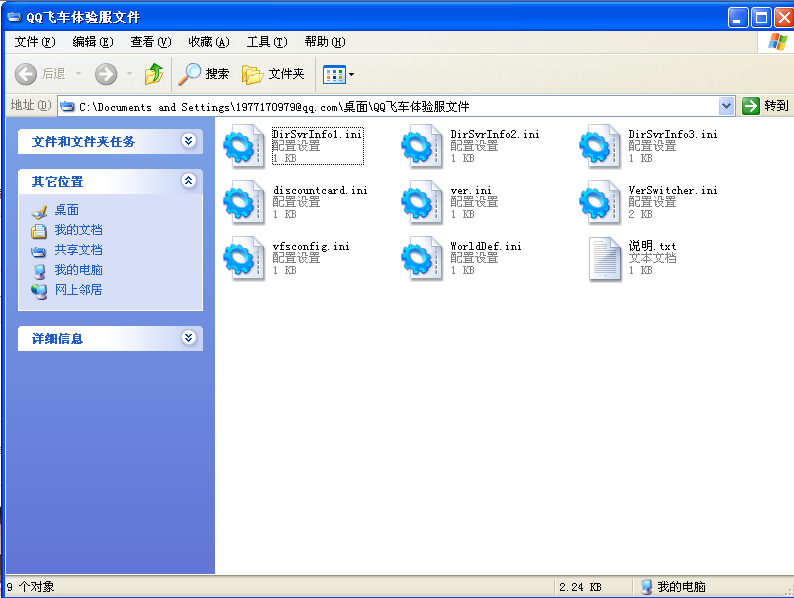
Task: Minimize the QQ飞车体验服文件 window
Action: pos(738,18)
